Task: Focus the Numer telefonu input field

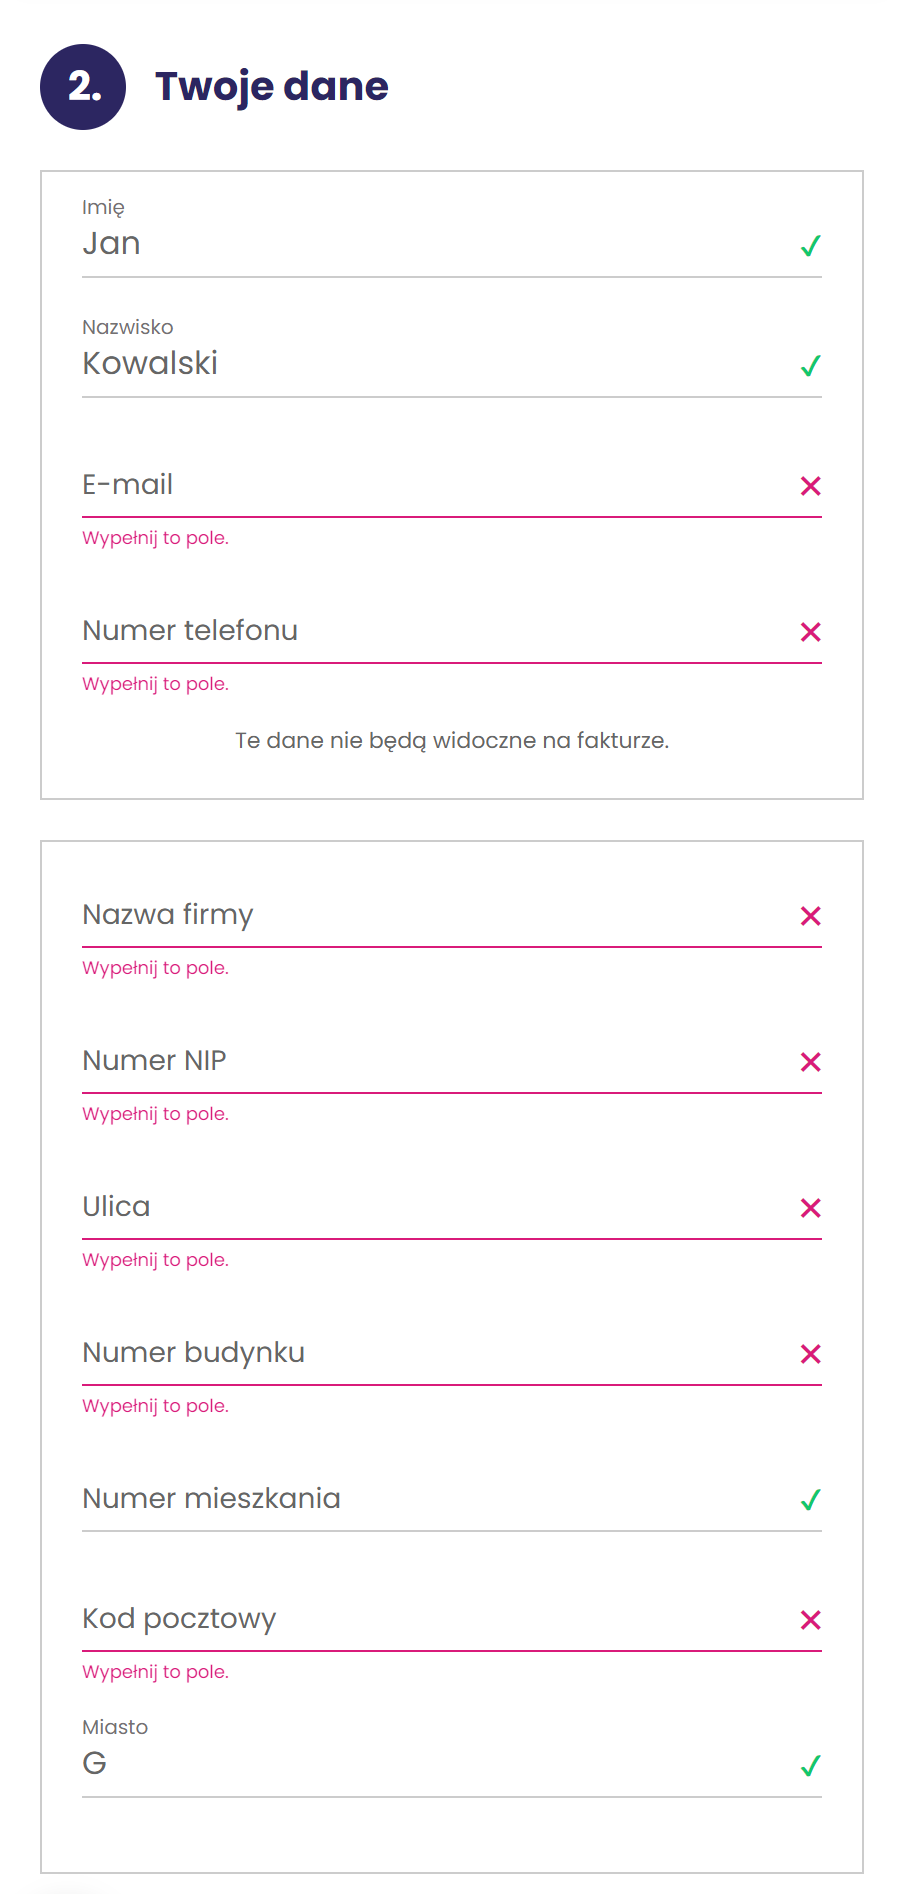Action: point(452,632)
